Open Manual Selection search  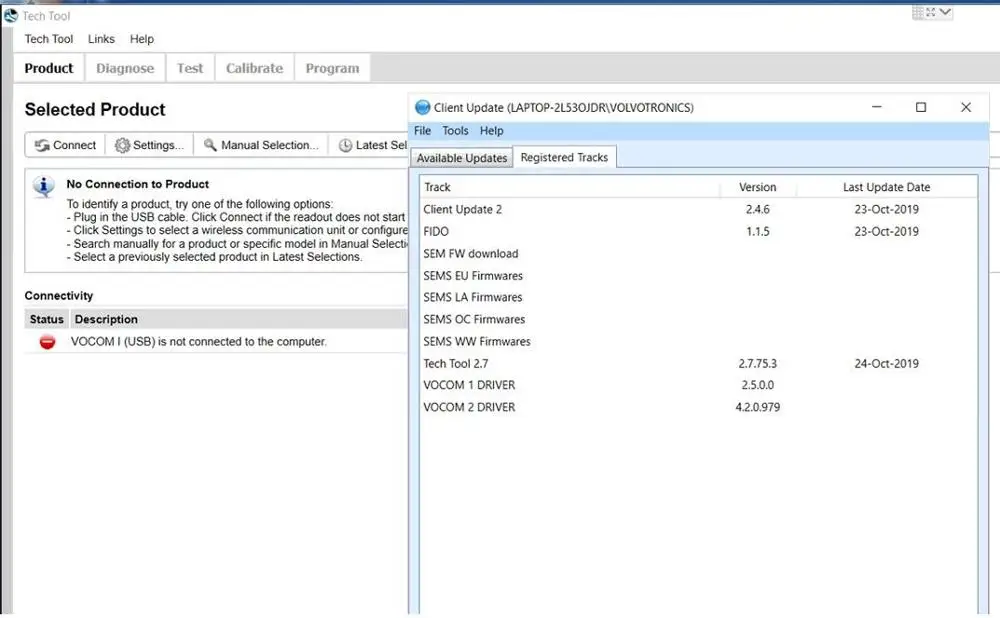[261, 145]
